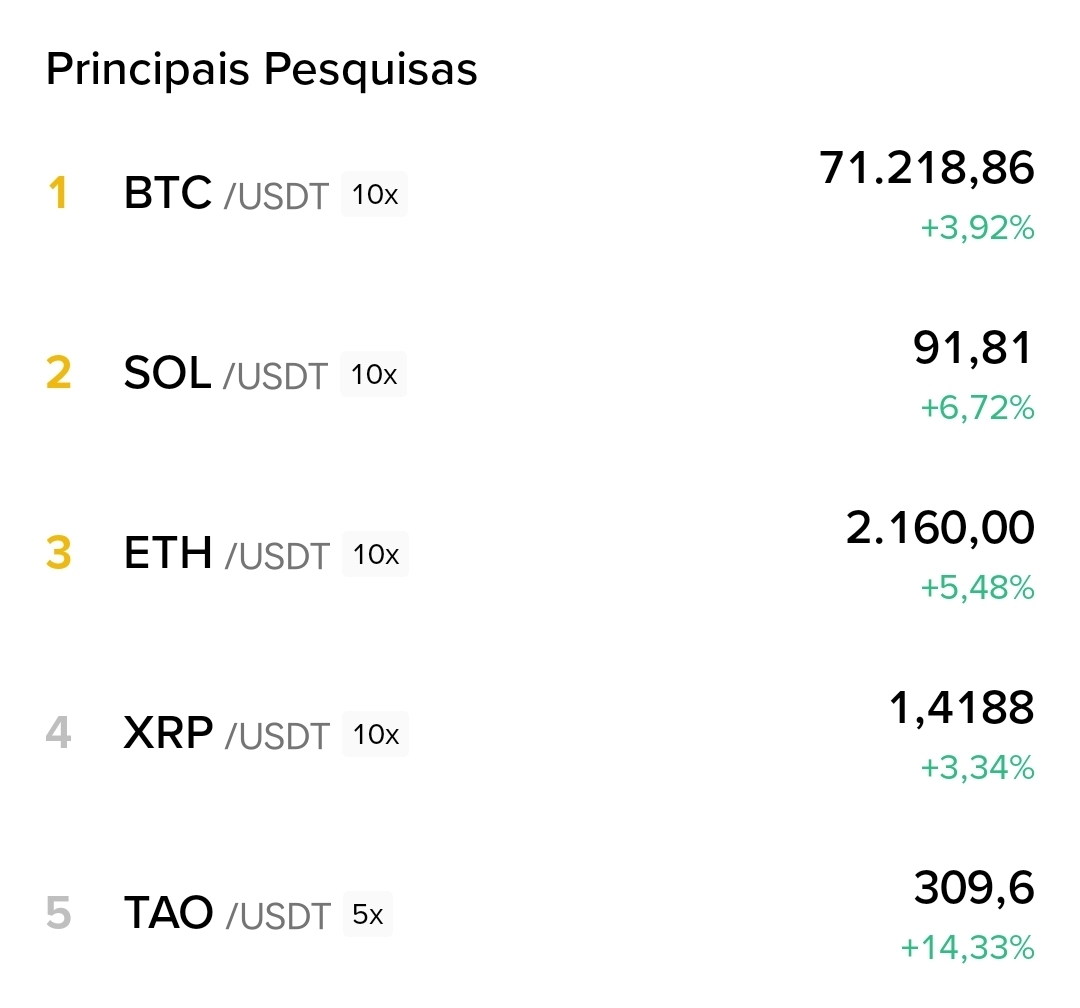Click the 10x leverage badge beside XRP
Viewport: 1080px width, 1008px height.
pos(376,735)
